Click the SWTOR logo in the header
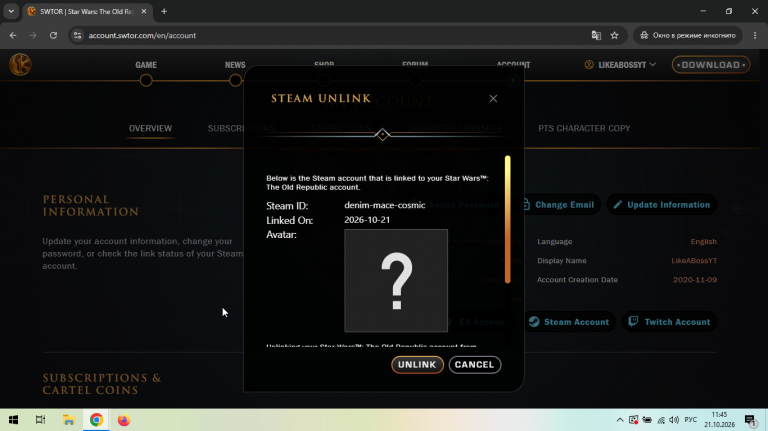Image resolution: width=768 pixels, height=431 pixels. (20, 65)
